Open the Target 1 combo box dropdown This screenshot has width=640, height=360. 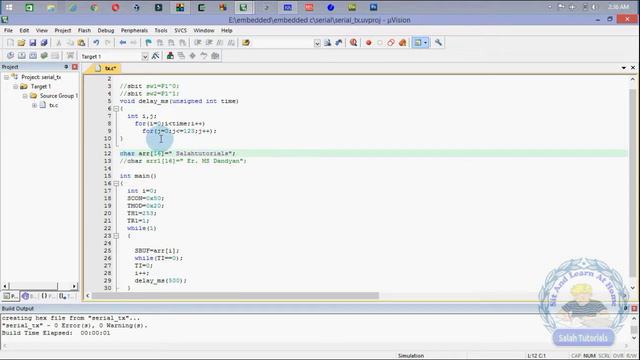click(145, 57)
